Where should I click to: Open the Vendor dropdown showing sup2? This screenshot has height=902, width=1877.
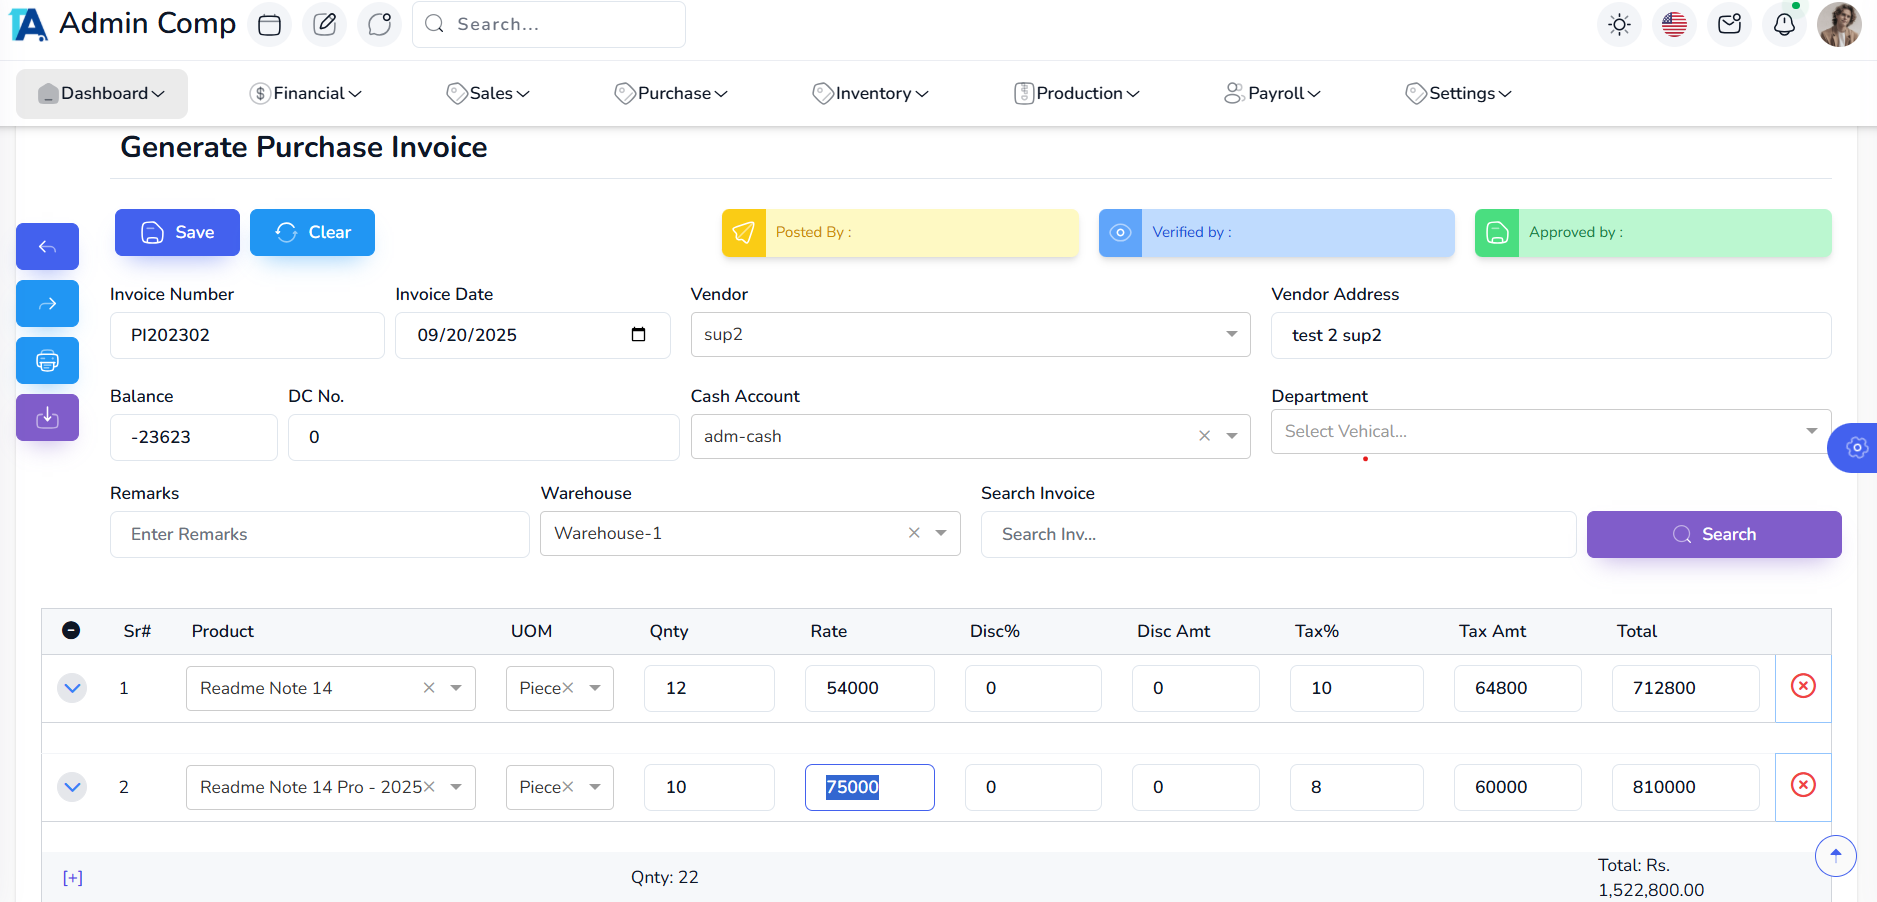point(969,335)
